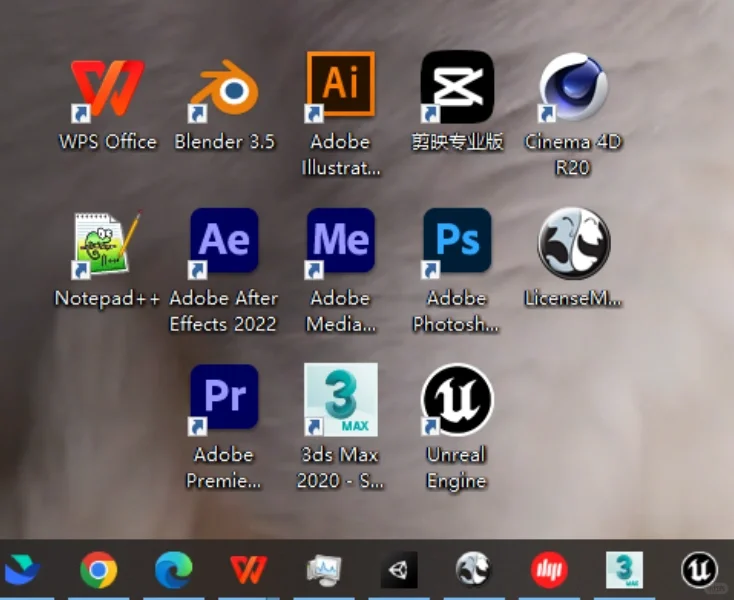734x600 pixels.
Task: Switch to Unreal Engine in the taskbar
Action: click(699, 570)
